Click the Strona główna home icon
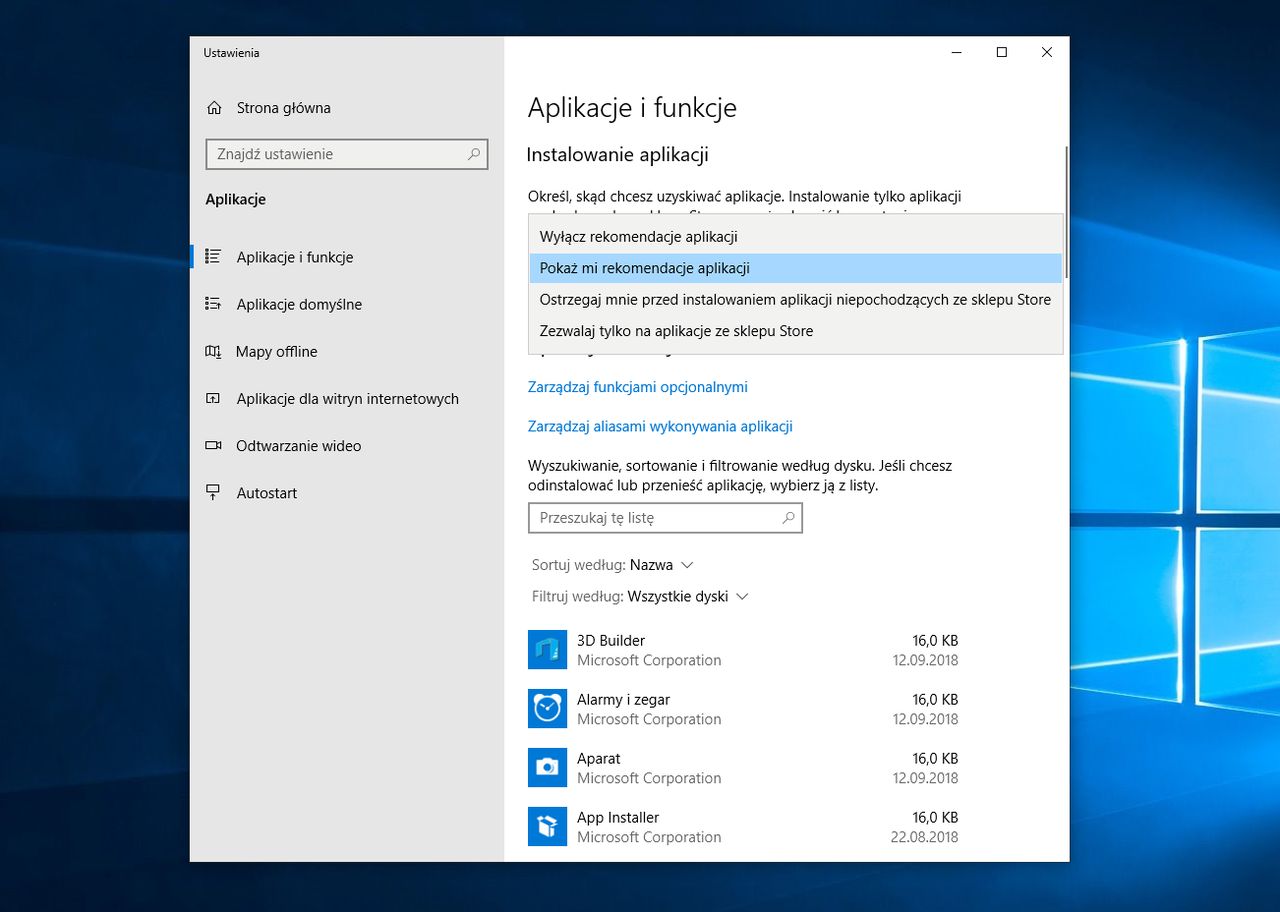This screenshot has height=912, width=1280. pos(214,108)
